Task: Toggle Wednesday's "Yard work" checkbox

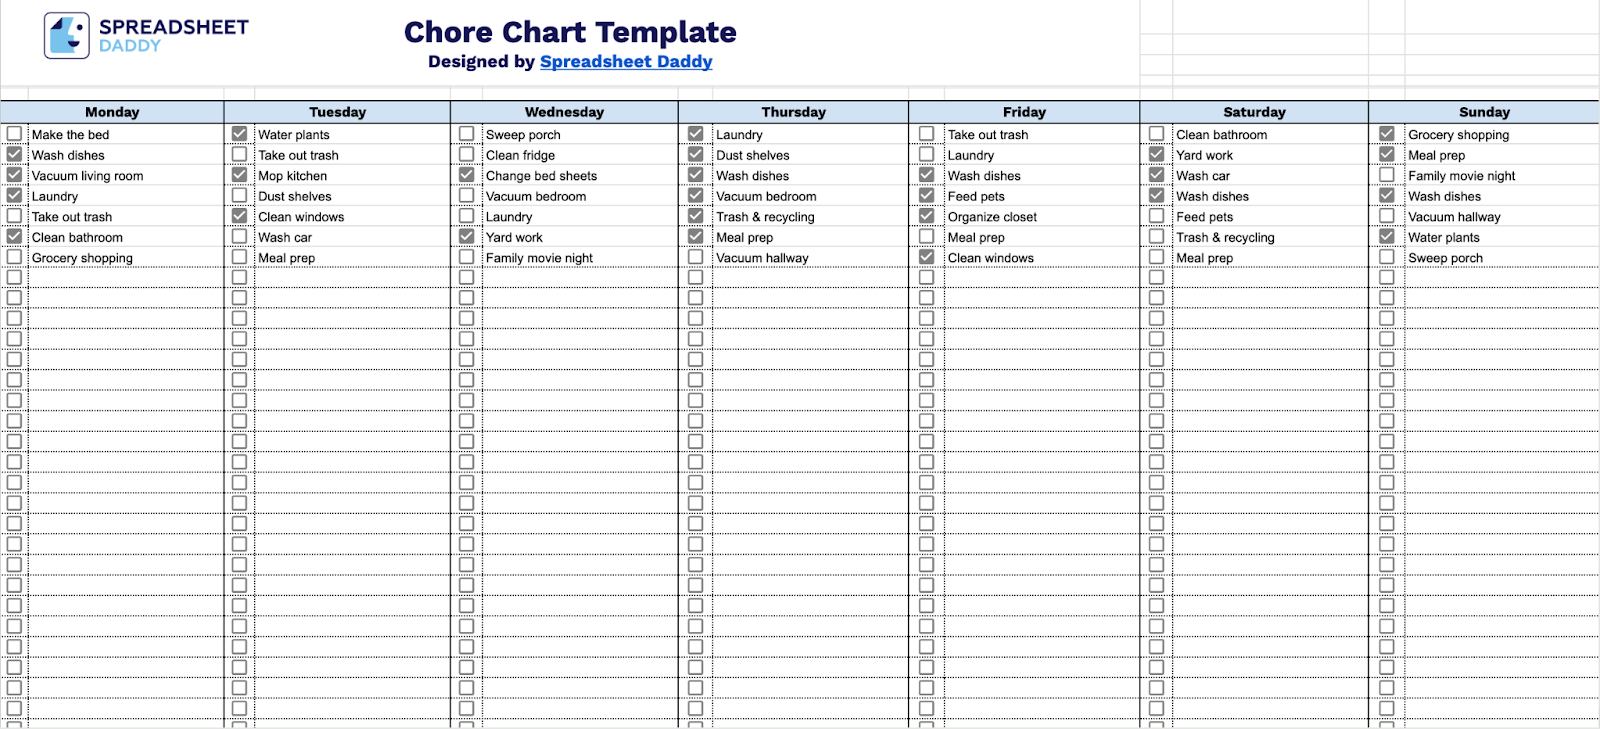Action: (x=466, y=237)
